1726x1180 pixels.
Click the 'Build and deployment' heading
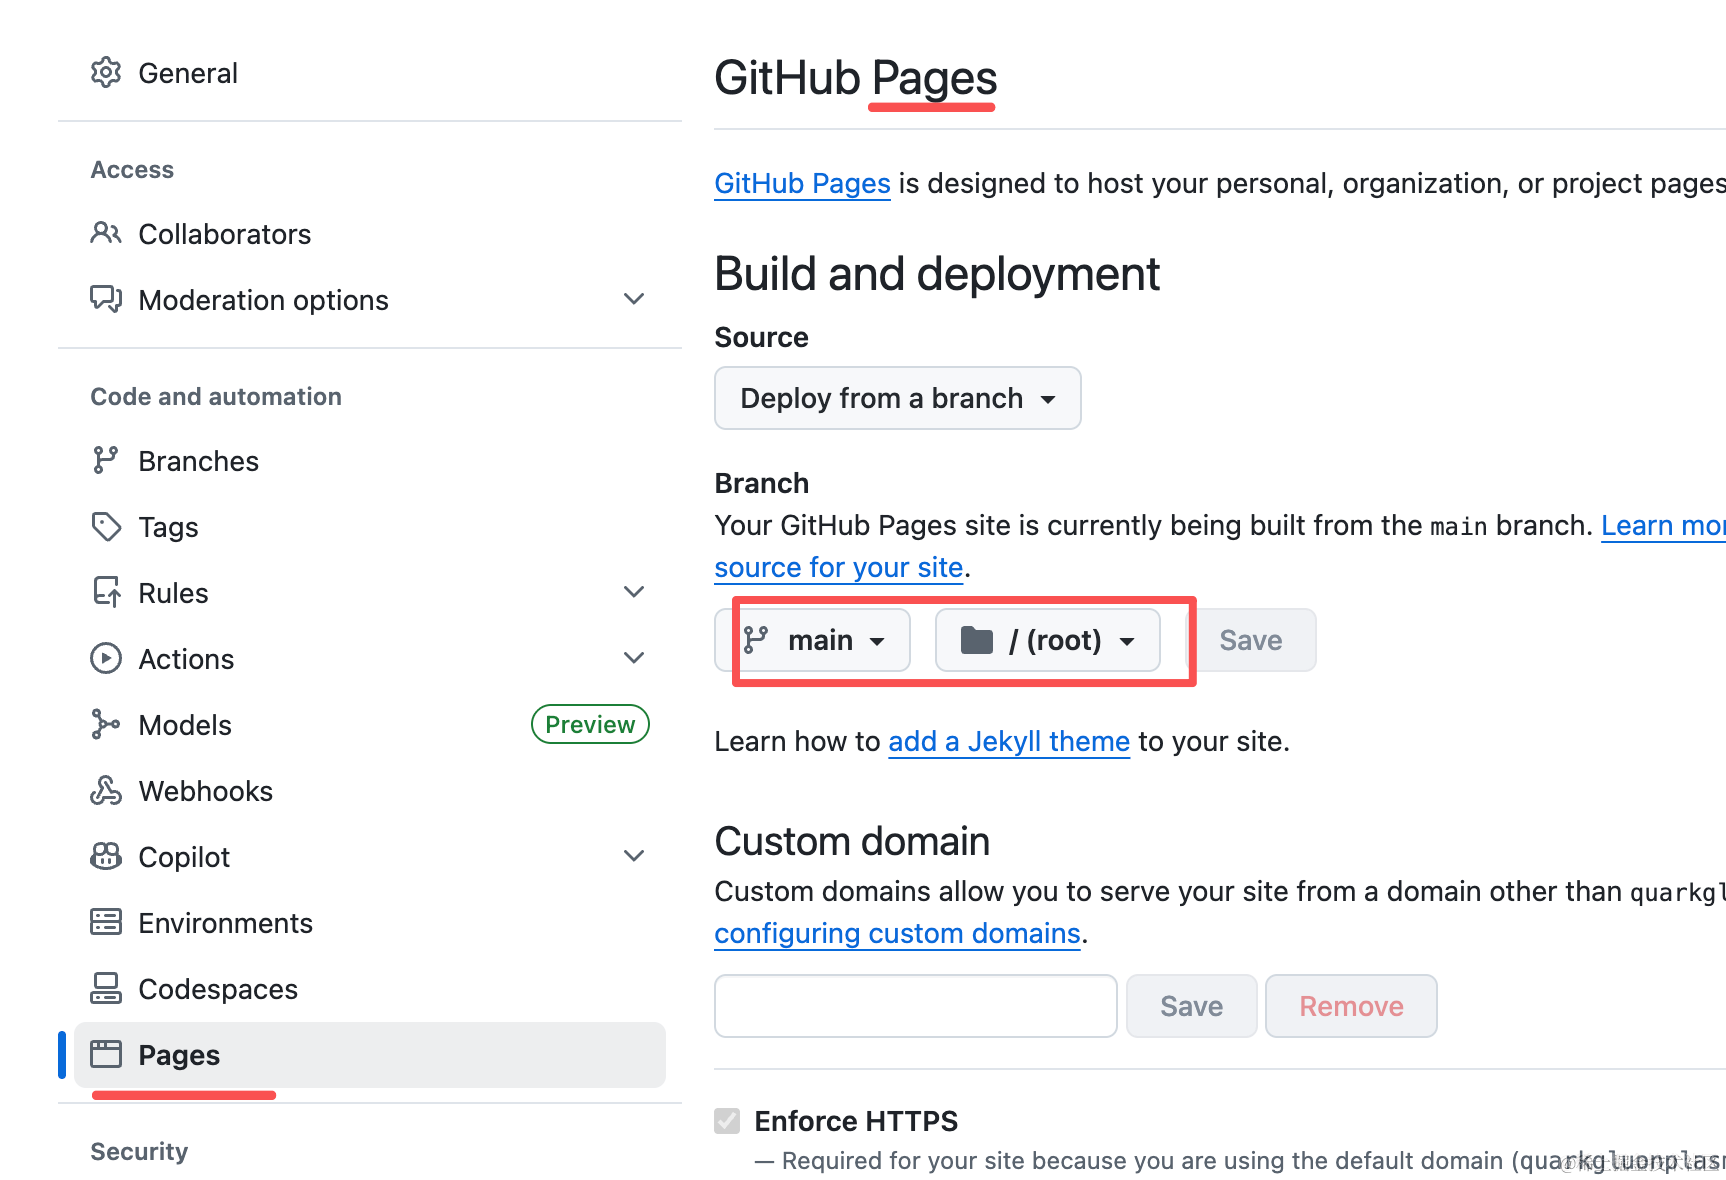[937, 274]
